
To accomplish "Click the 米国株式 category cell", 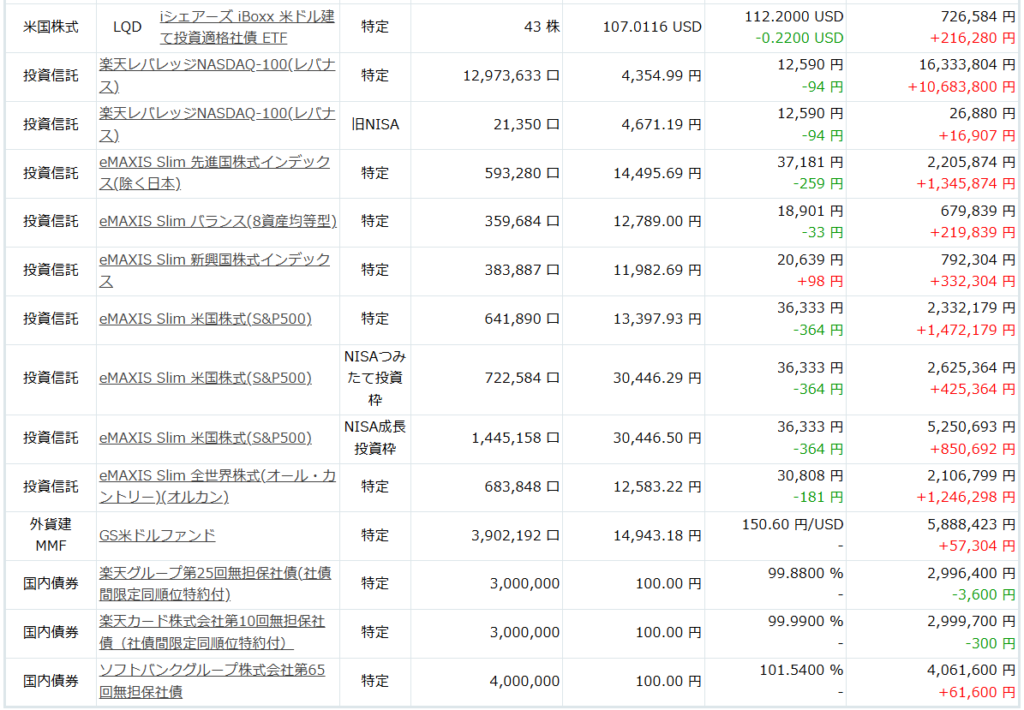I will tap(50, 27).
